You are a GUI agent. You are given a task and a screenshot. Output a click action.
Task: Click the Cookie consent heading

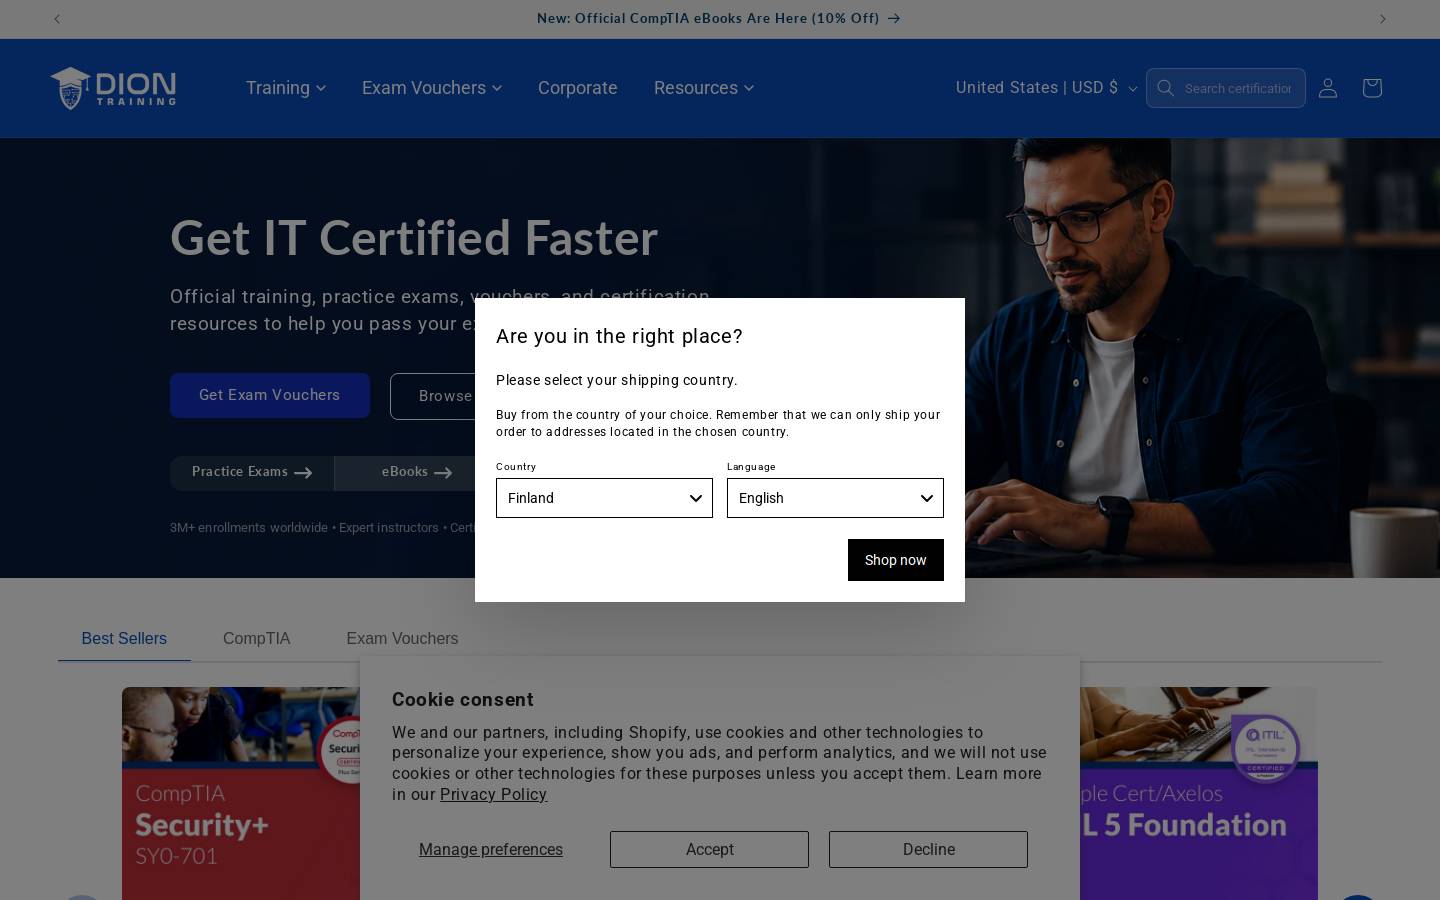463,700
